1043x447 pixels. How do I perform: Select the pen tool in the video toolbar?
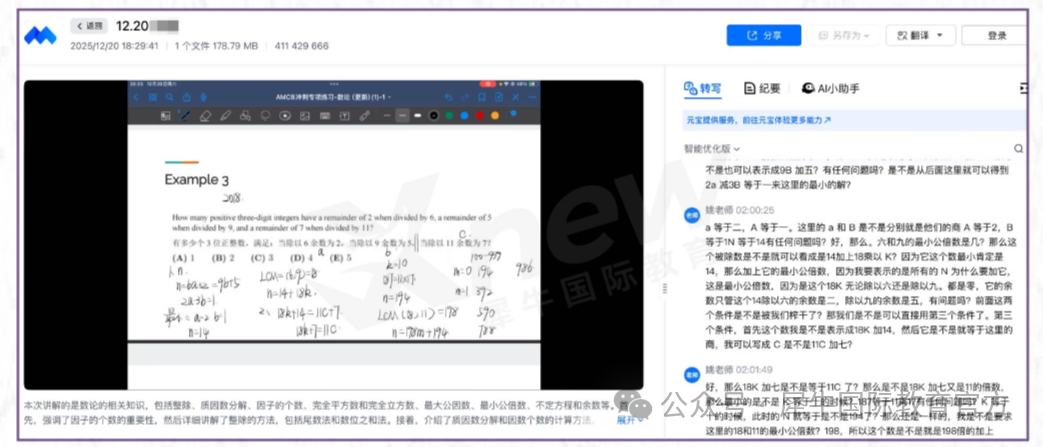pyautogui.click(x=185, y=115)
